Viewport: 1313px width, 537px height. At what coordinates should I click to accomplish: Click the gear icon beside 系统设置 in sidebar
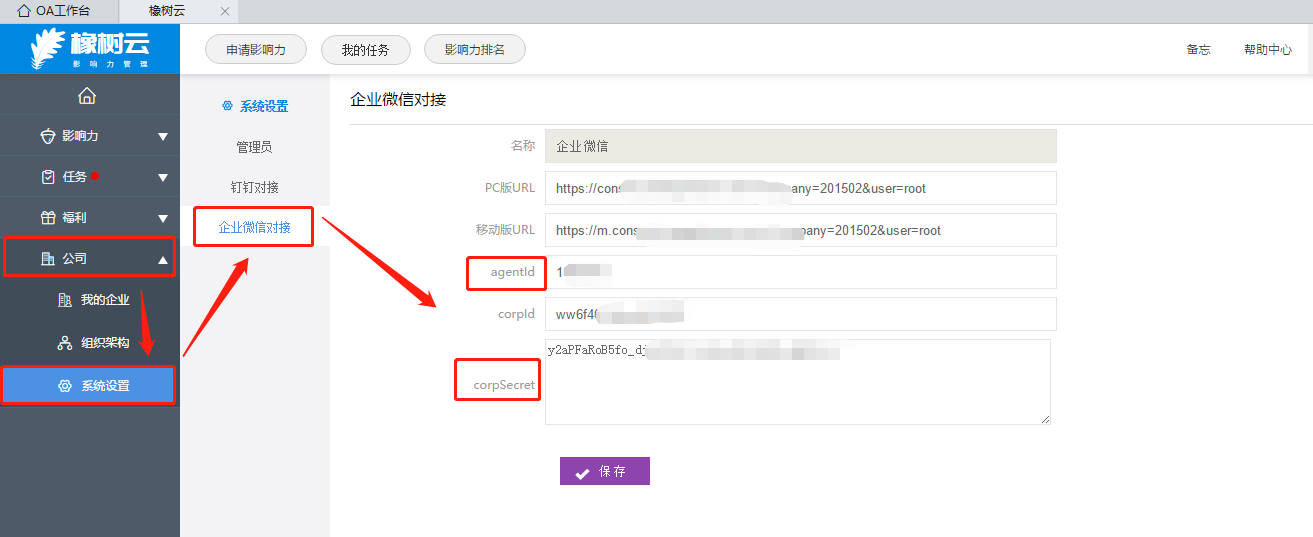(x=65, y=386)
